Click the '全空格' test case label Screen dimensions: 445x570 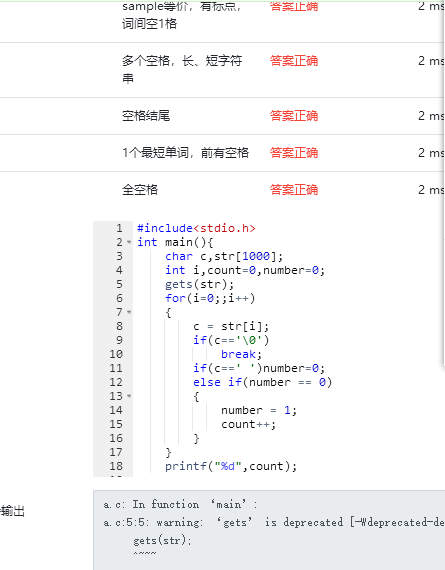coord(140,189)
